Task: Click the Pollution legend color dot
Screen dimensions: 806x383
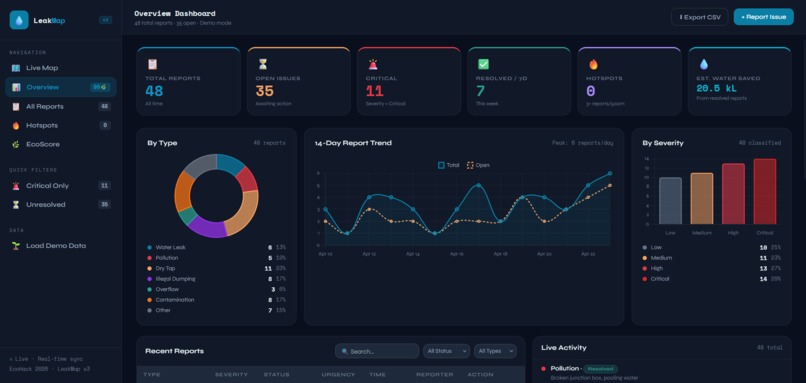Action: pyautogui.click(x=150, y=258)
